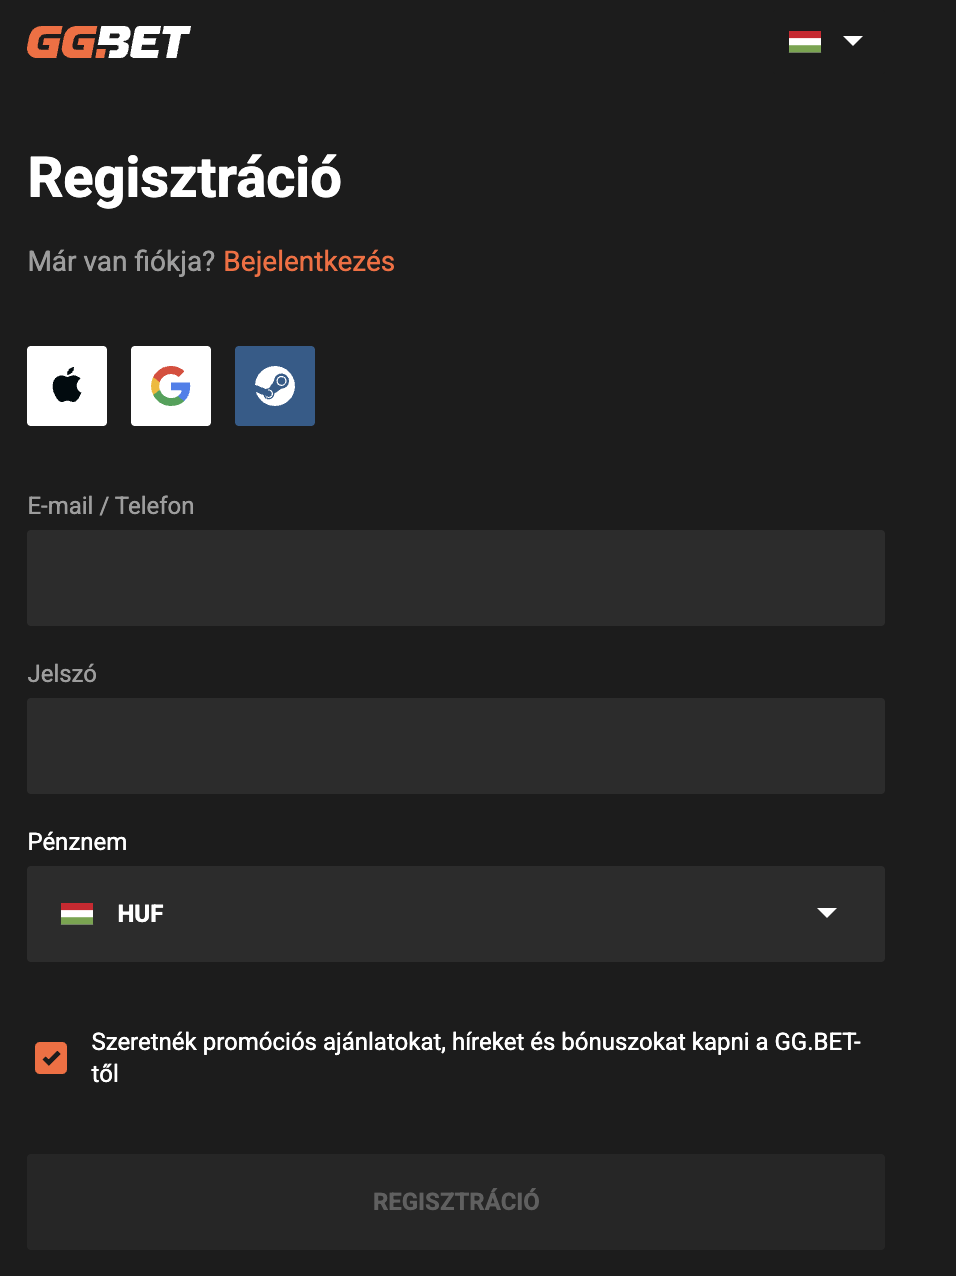Register with the Google icon

click(x=170, y=385)
